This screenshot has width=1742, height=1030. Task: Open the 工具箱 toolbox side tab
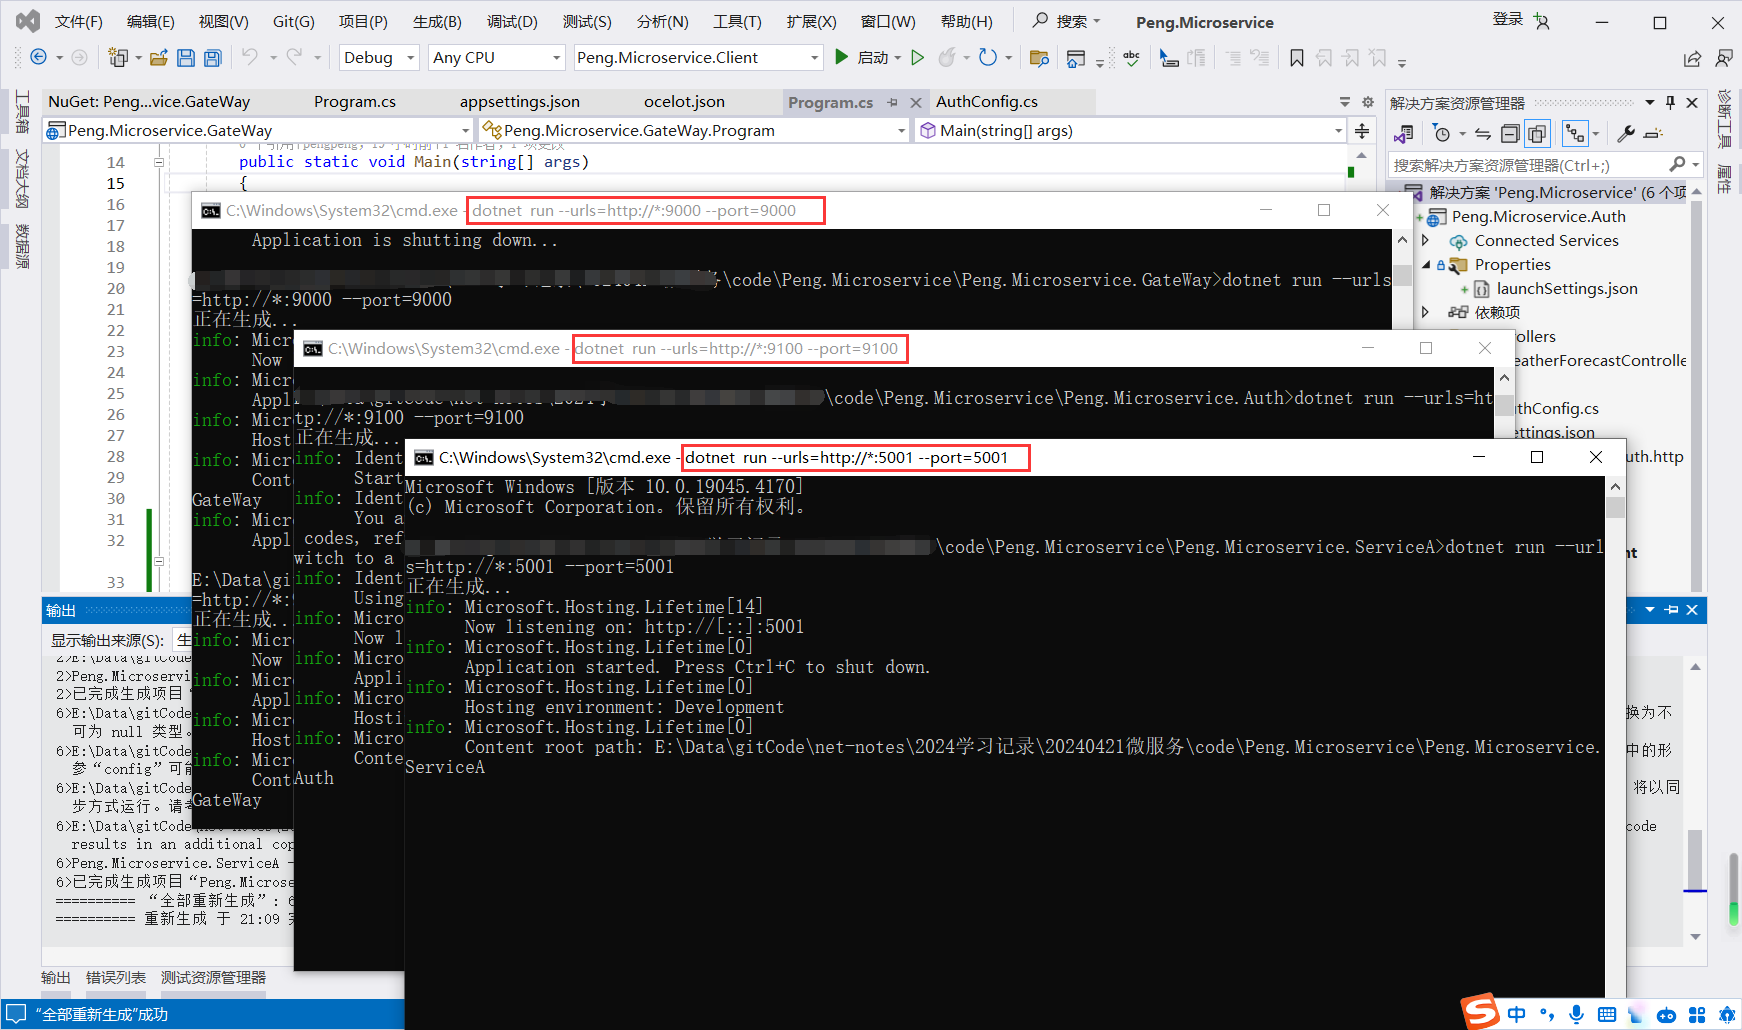(22, 112)
